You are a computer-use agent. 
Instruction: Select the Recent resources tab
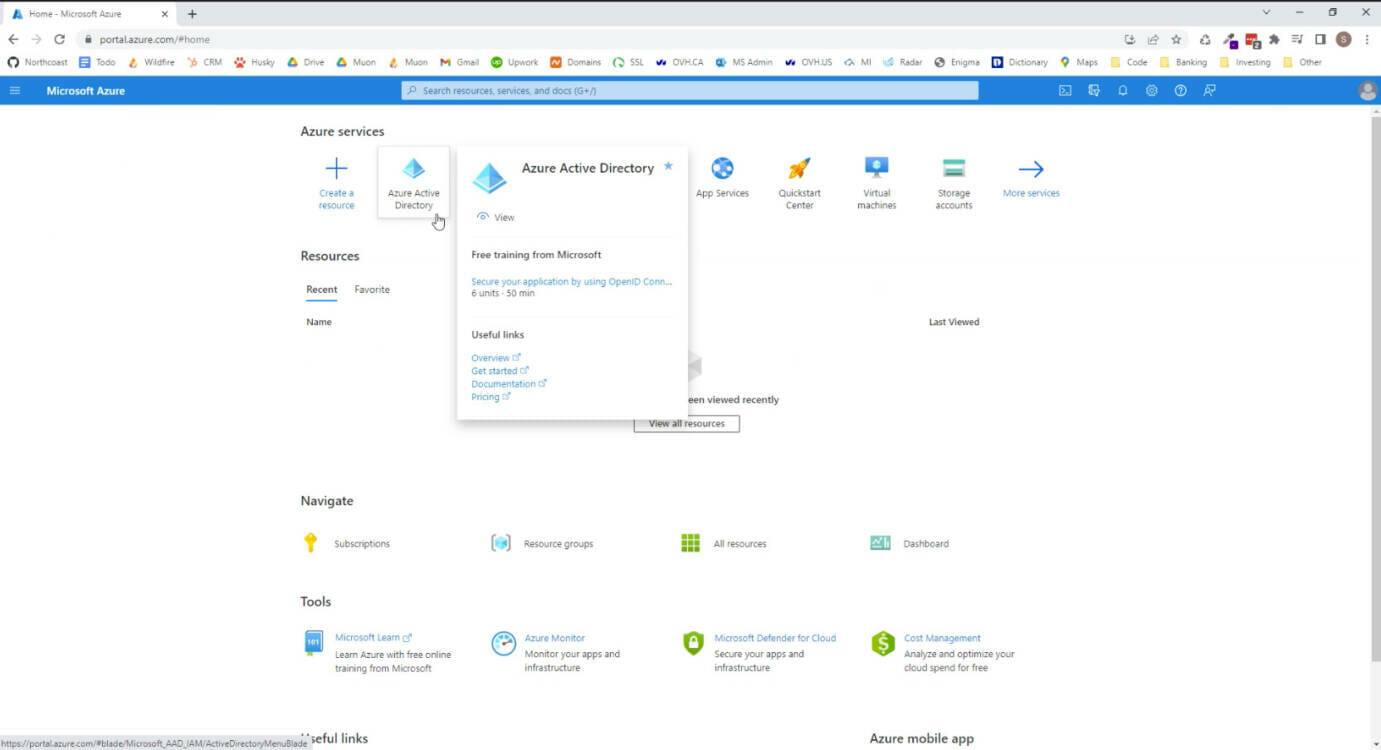(x=321, y=289)
